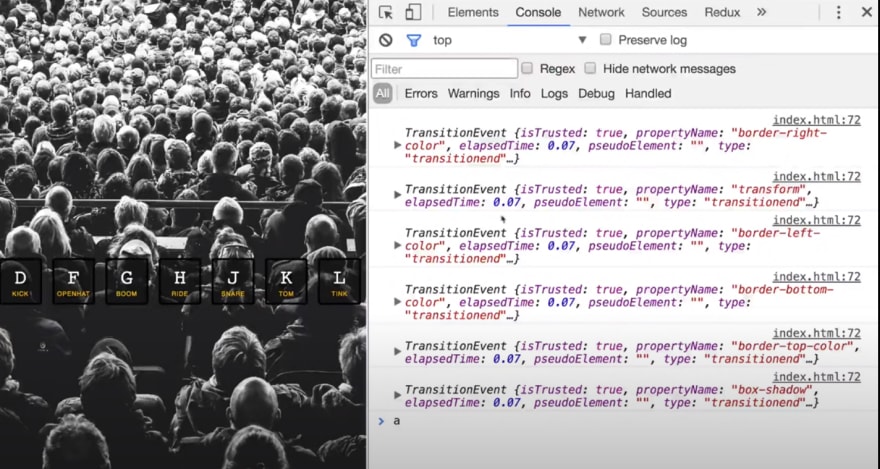
Task: Filter console by Info
Action: coord(520,94)
